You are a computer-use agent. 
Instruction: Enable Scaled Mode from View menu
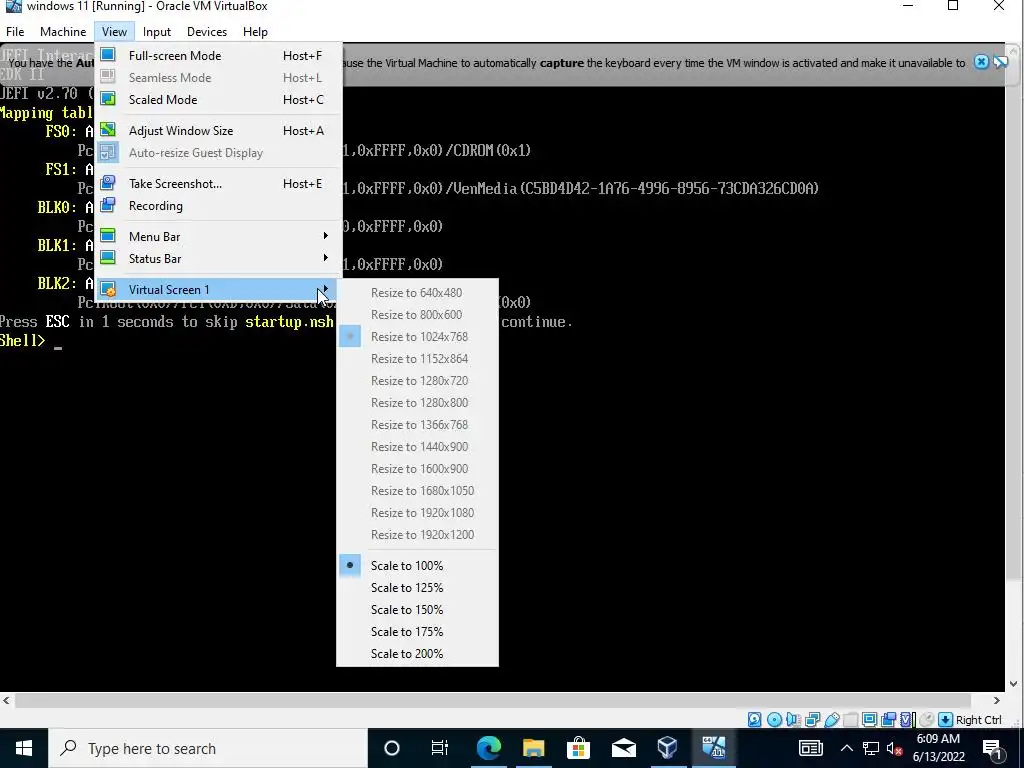pyautogui.click(x=218, y=99)
